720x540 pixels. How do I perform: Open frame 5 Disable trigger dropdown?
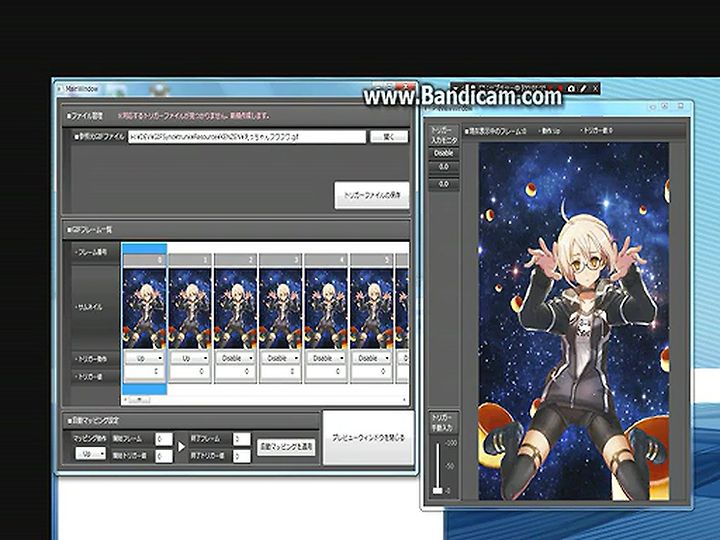pyautogui.click(x=372, y=358)
